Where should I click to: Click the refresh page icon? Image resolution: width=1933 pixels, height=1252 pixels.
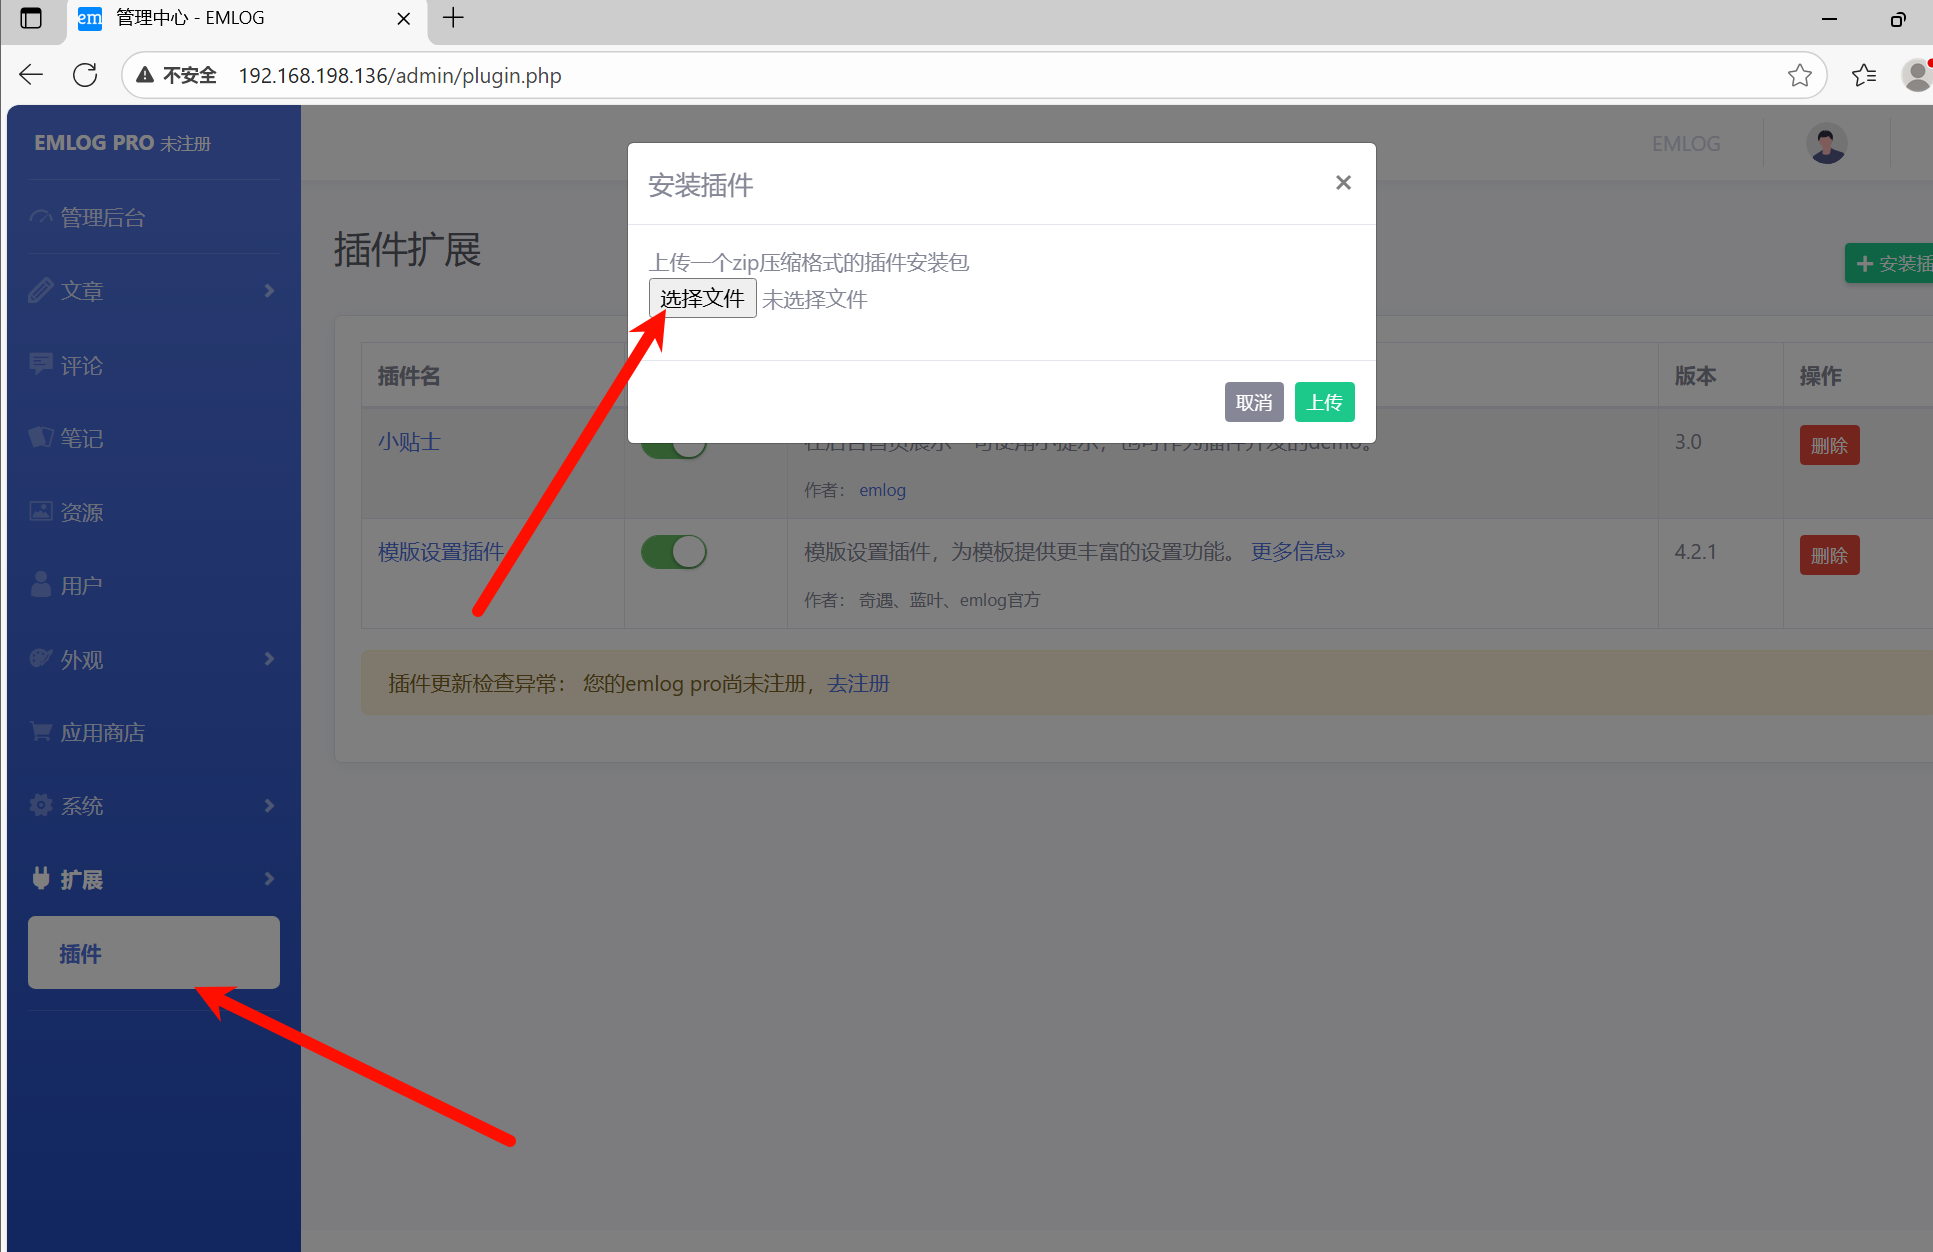coord(85,75)
